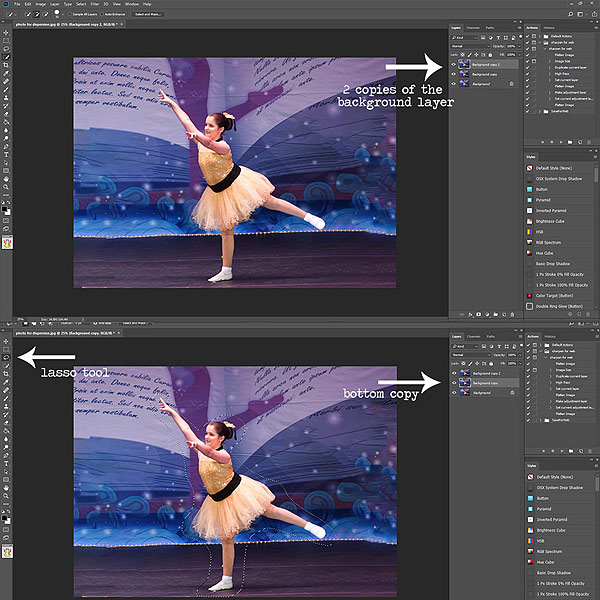Screen dimensions: 600x600
Task: Switch to Paths tab in lower window
Action: (x=491, y=336)
